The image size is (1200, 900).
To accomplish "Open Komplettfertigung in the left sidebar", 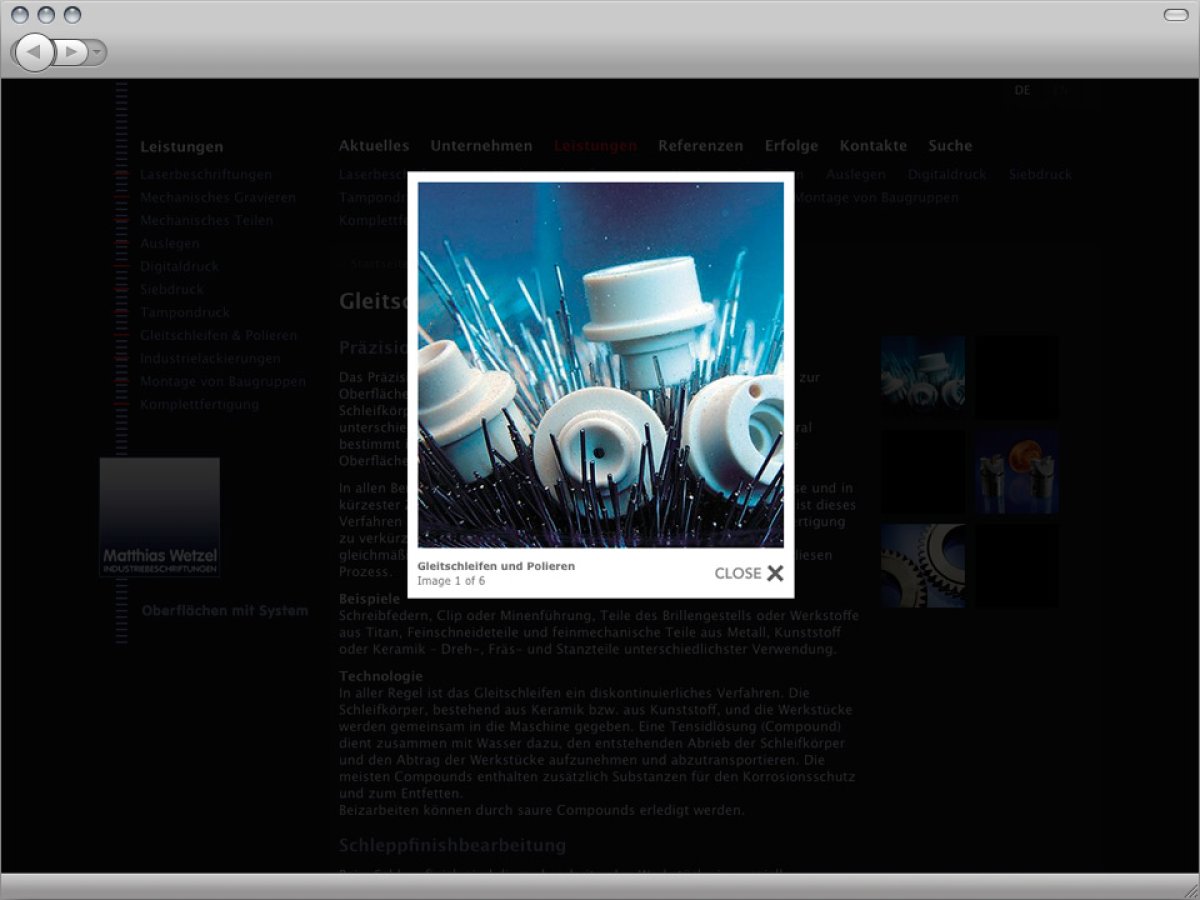I will pos(199,404).
